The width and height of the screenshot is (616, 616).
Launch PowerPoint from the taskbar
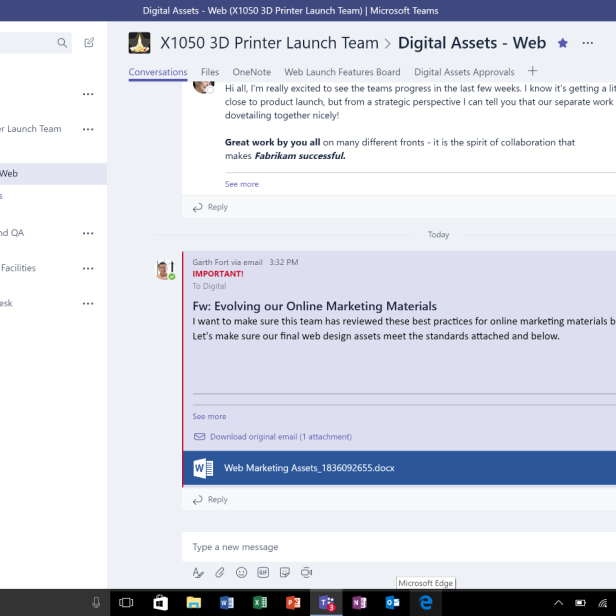[293, 603]
